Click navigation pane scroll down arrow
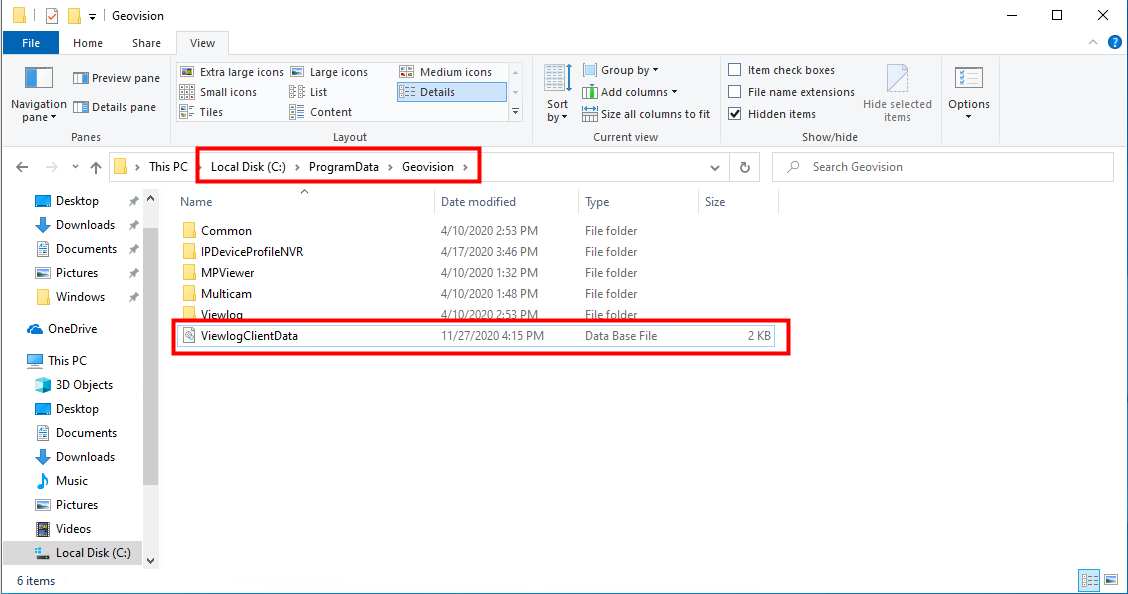 [x=150, y=561]
